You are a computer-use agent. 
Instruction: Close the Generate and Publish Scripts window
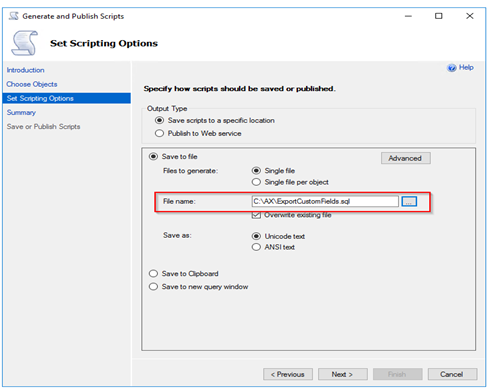470,16
